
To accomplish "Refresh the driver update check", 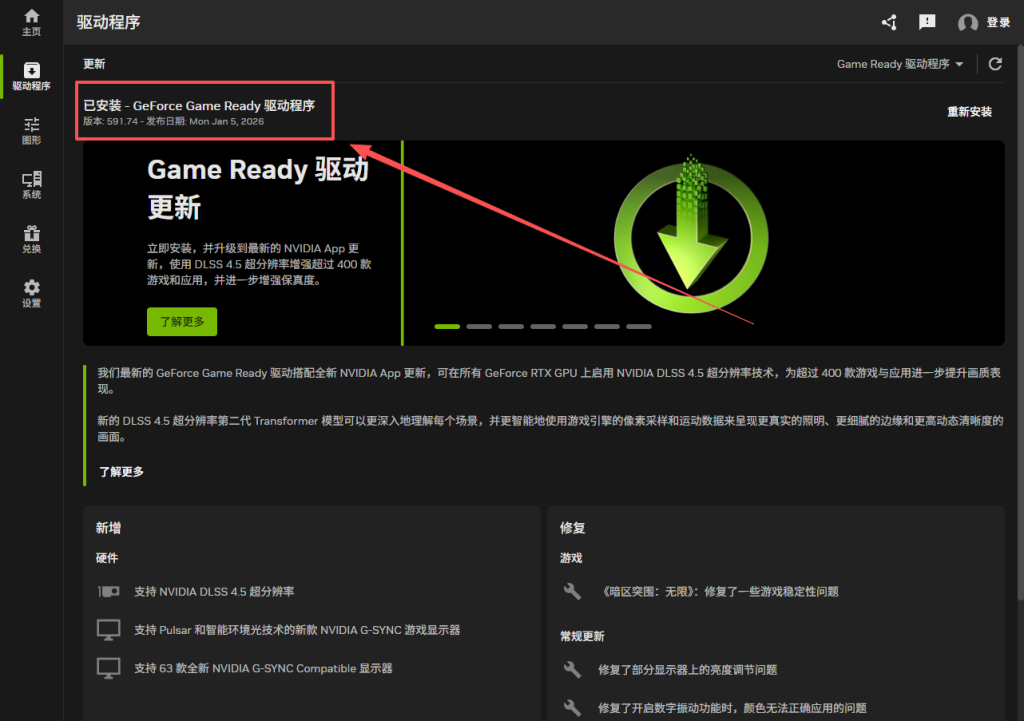I will (995, 64).
